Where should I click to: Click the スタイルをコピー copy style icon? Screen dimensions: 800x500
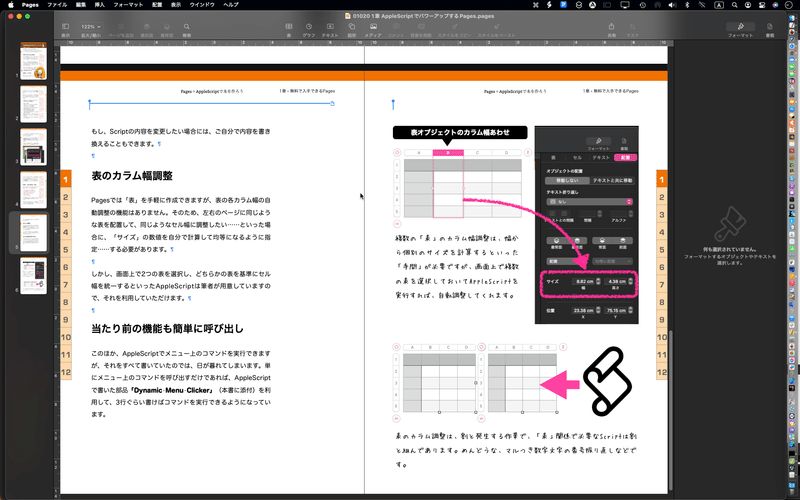[454, 27]
